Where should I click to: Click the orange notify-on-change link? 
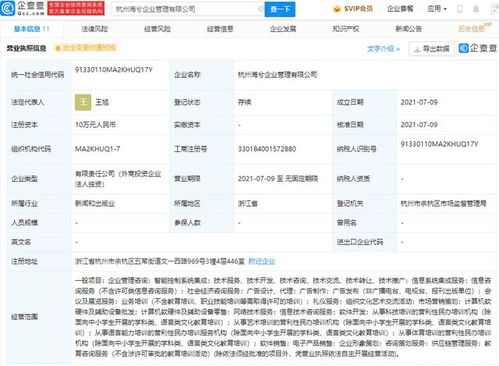pos(89,48)
